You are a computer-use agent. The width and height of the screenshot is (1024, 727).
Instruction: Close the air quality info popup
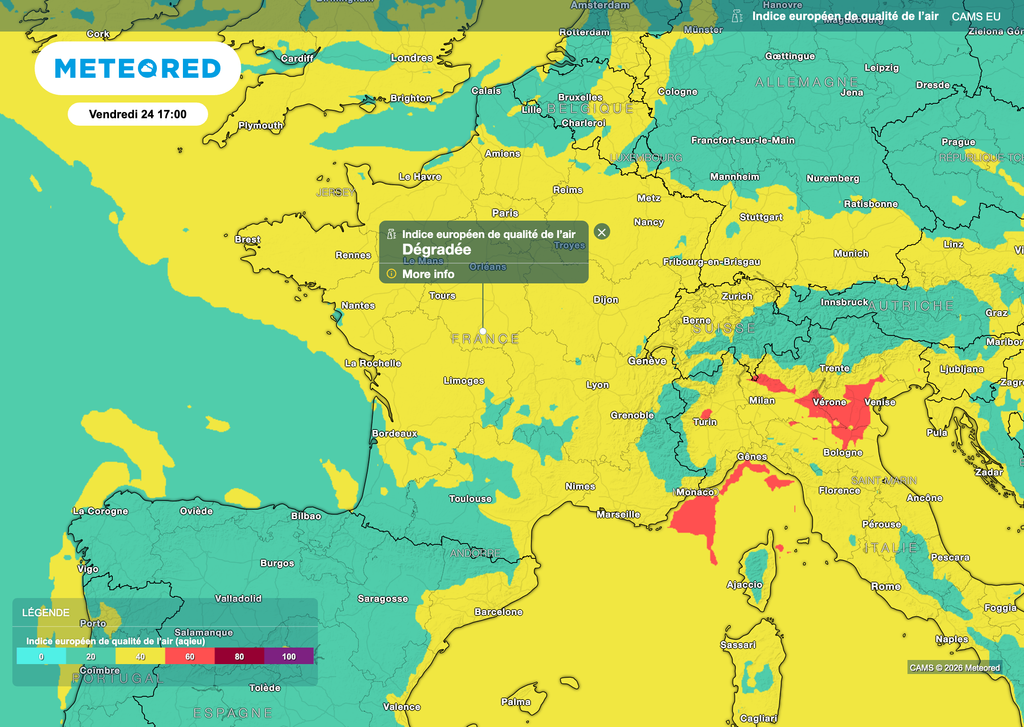601,232
